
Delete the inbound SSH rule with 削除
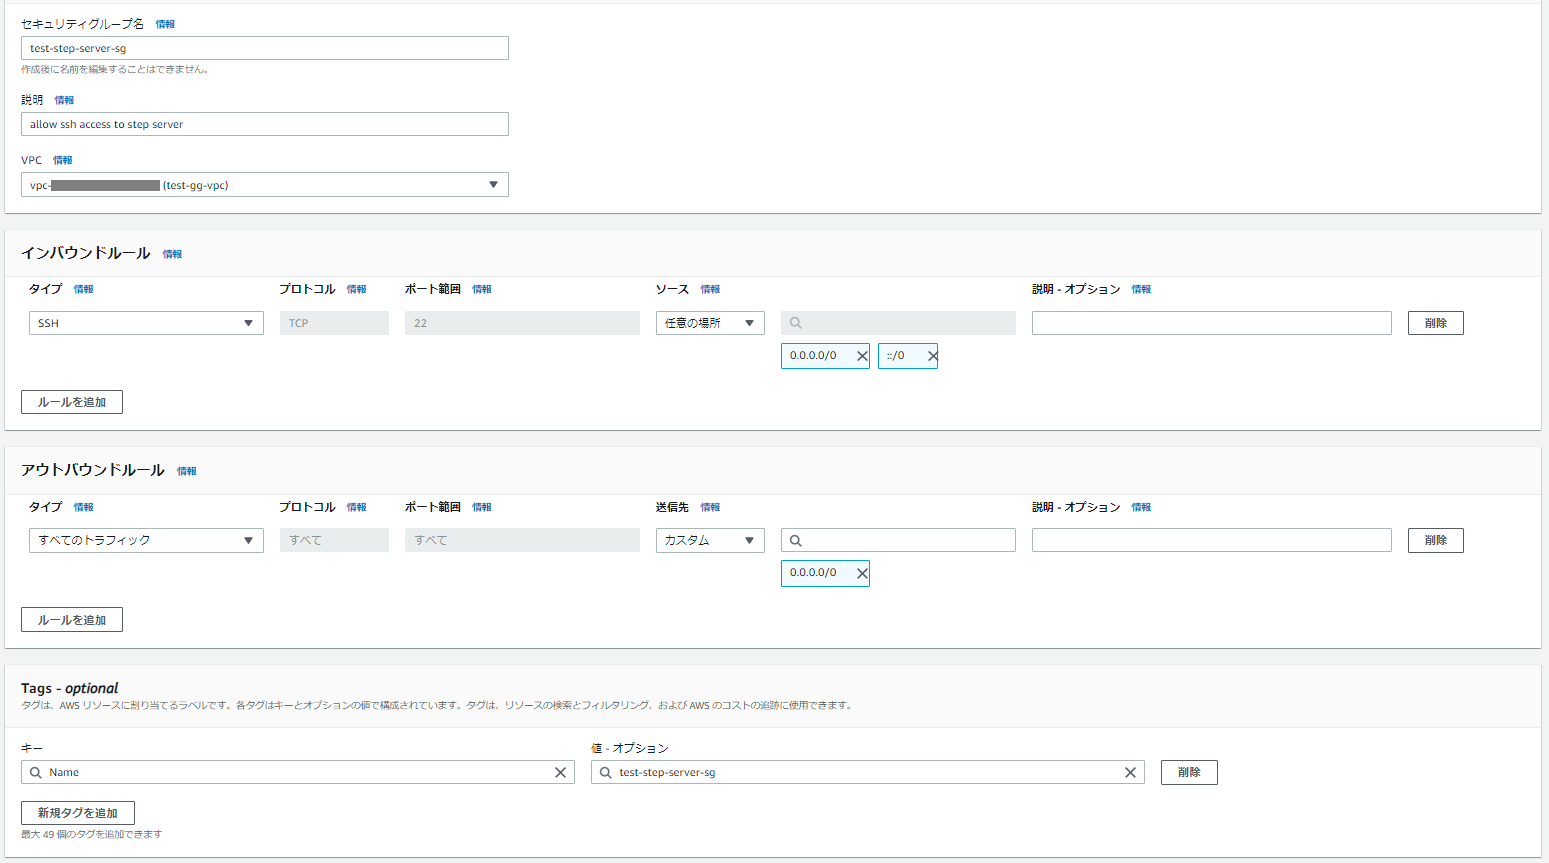point(1436,323)
